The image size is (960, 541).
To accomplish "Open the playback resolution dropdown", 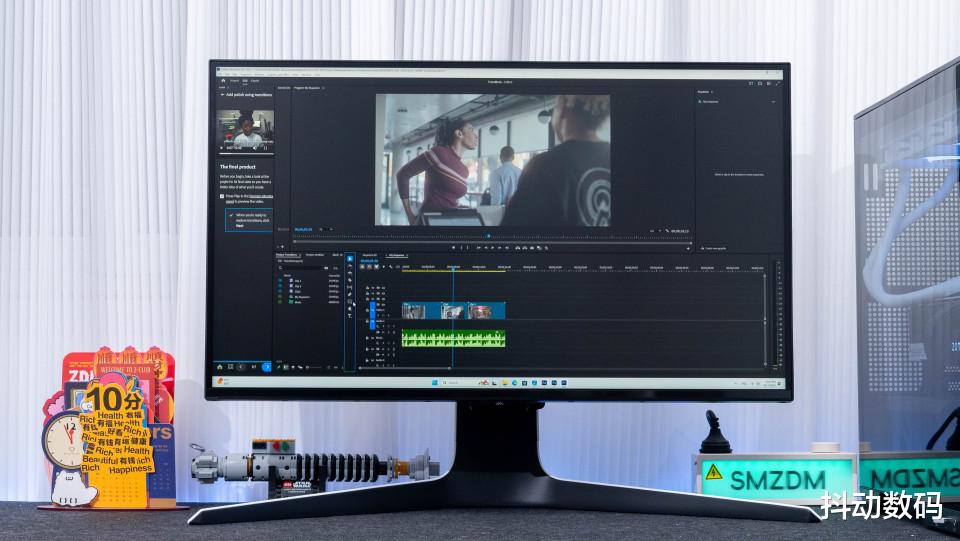I will [655, 231].
